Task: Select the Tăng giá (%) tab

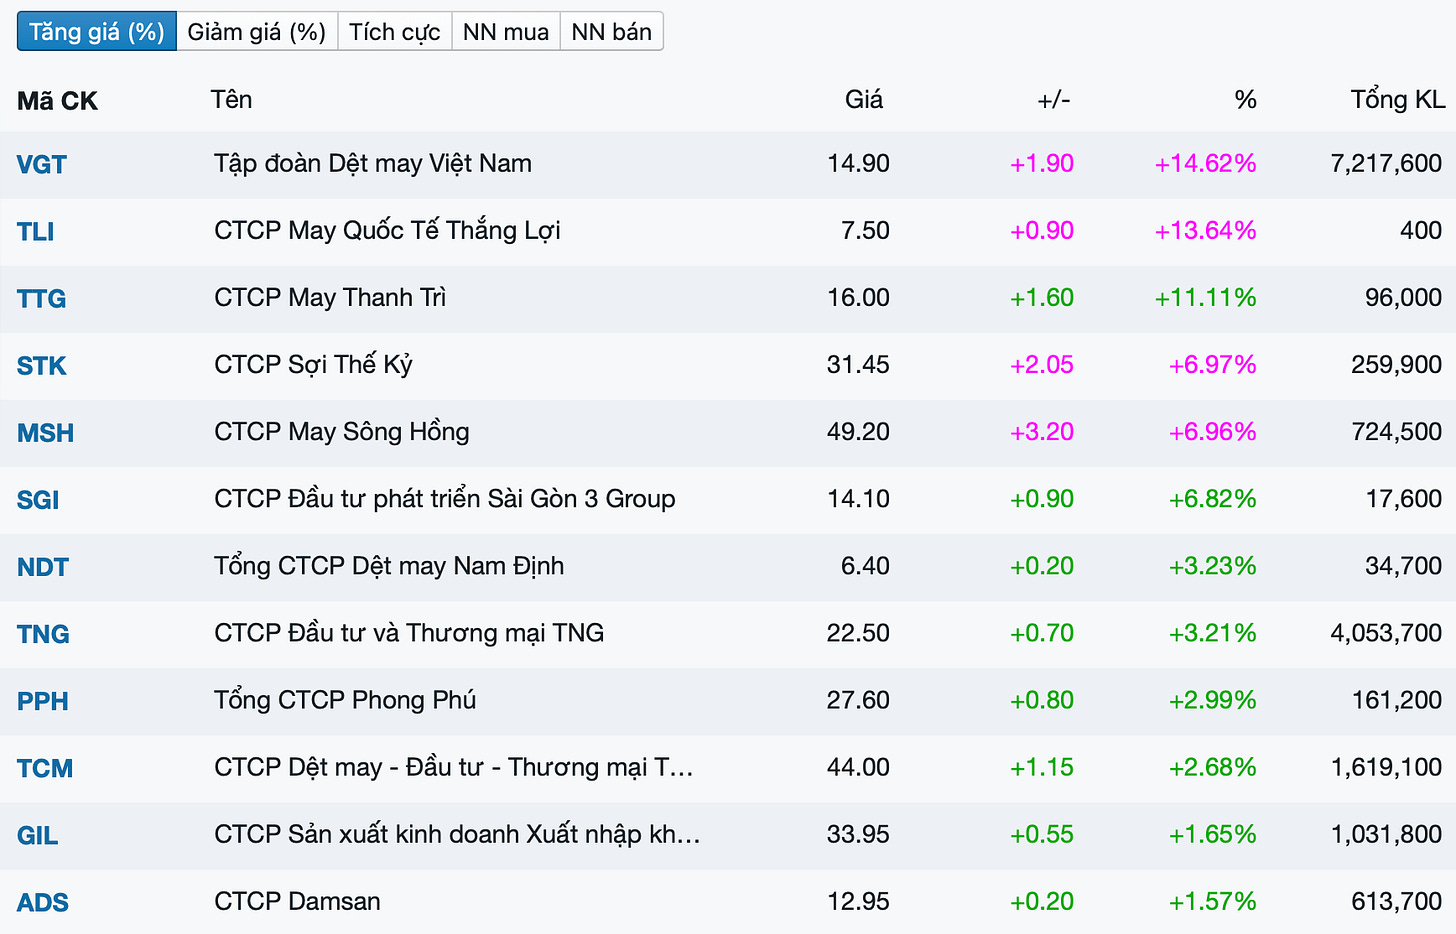Action: tap(97, 32)
